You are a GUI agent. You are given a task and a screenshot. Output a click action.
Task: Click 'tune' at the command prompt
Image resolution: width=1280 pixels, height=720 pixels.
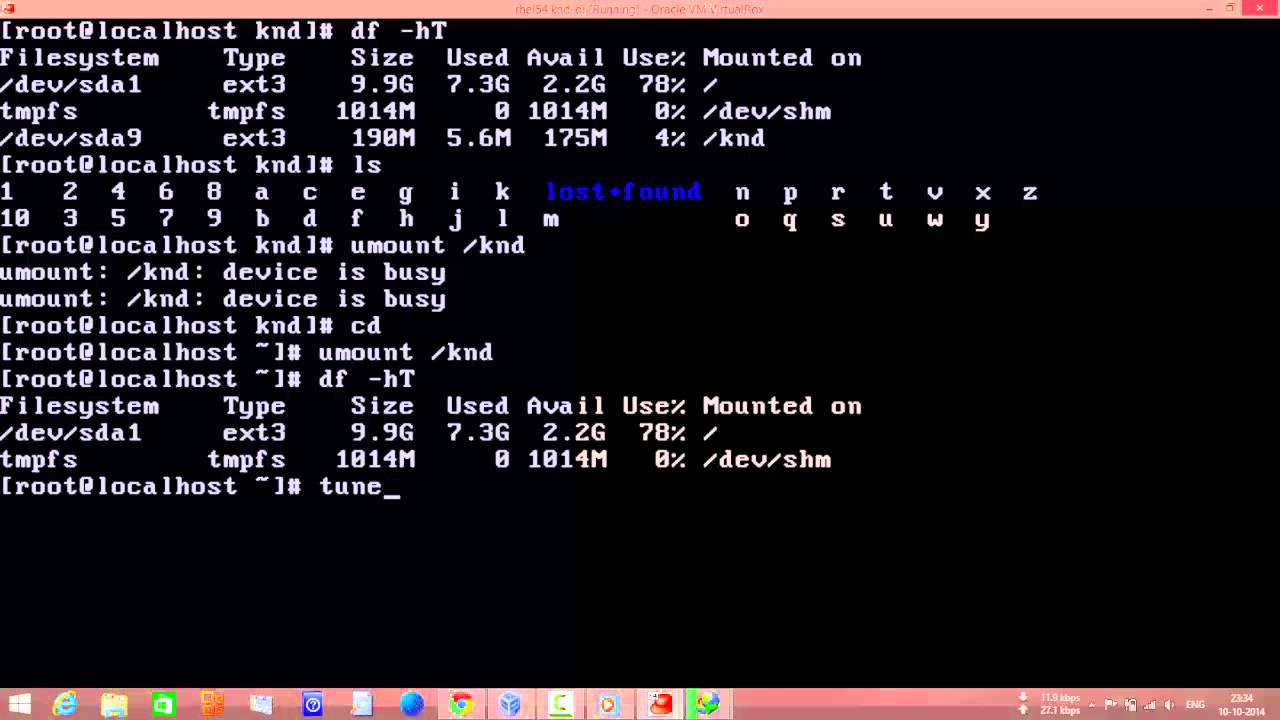click(x=350, y=487)
